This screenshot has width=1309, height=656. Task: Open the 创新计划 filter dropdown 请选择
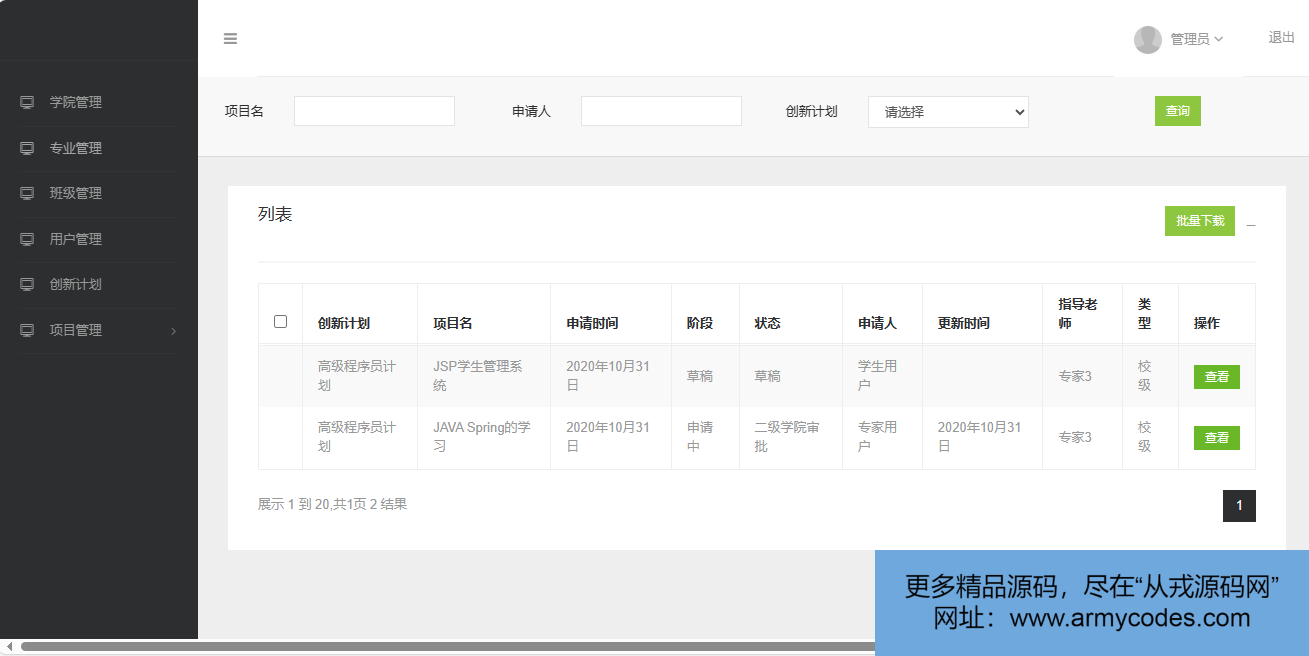[948, 112]
